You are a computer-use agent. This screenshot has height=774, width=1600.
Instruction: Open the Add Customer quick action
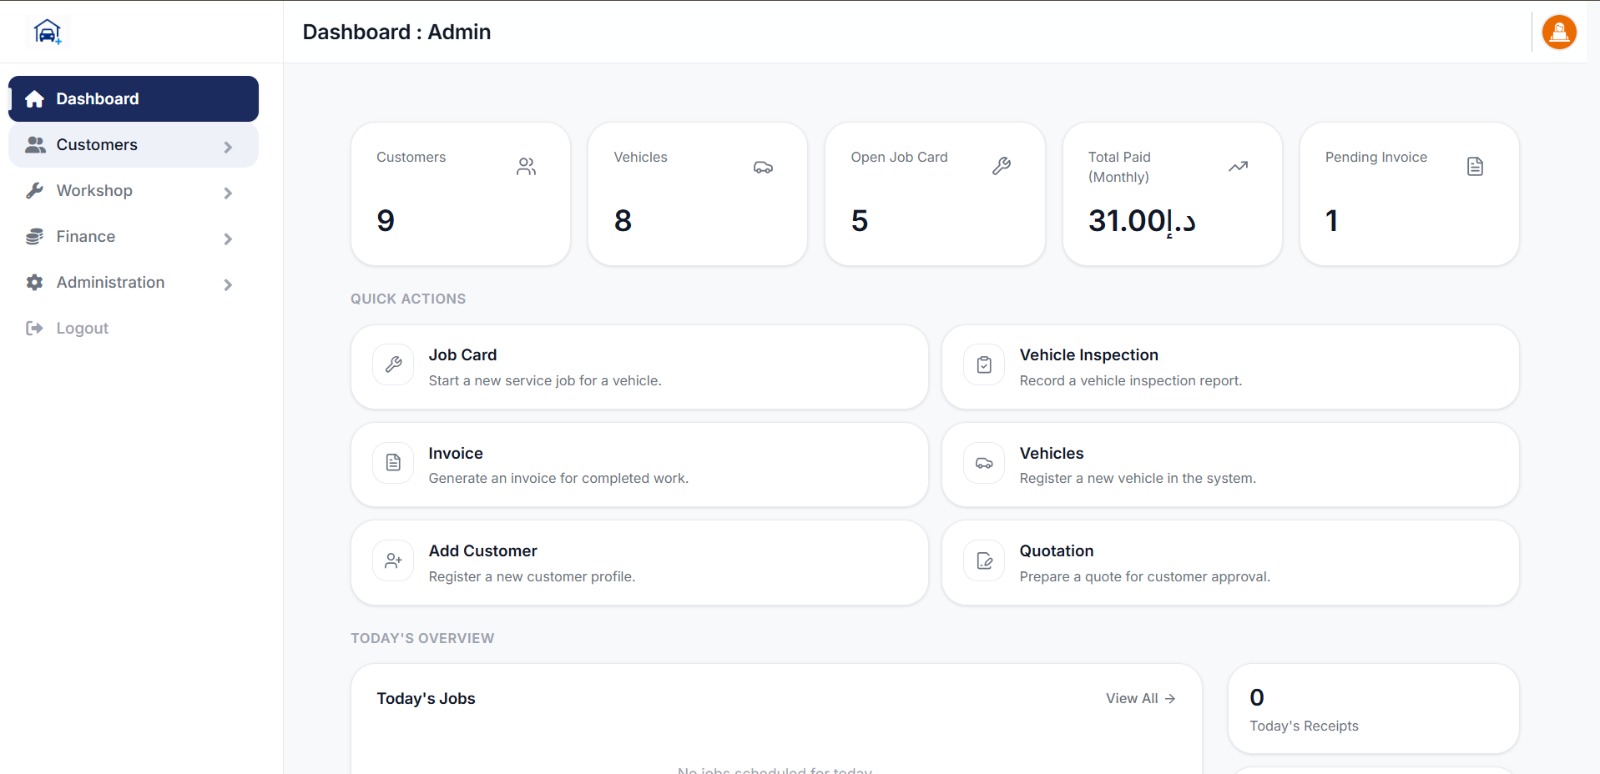(639, 563)
